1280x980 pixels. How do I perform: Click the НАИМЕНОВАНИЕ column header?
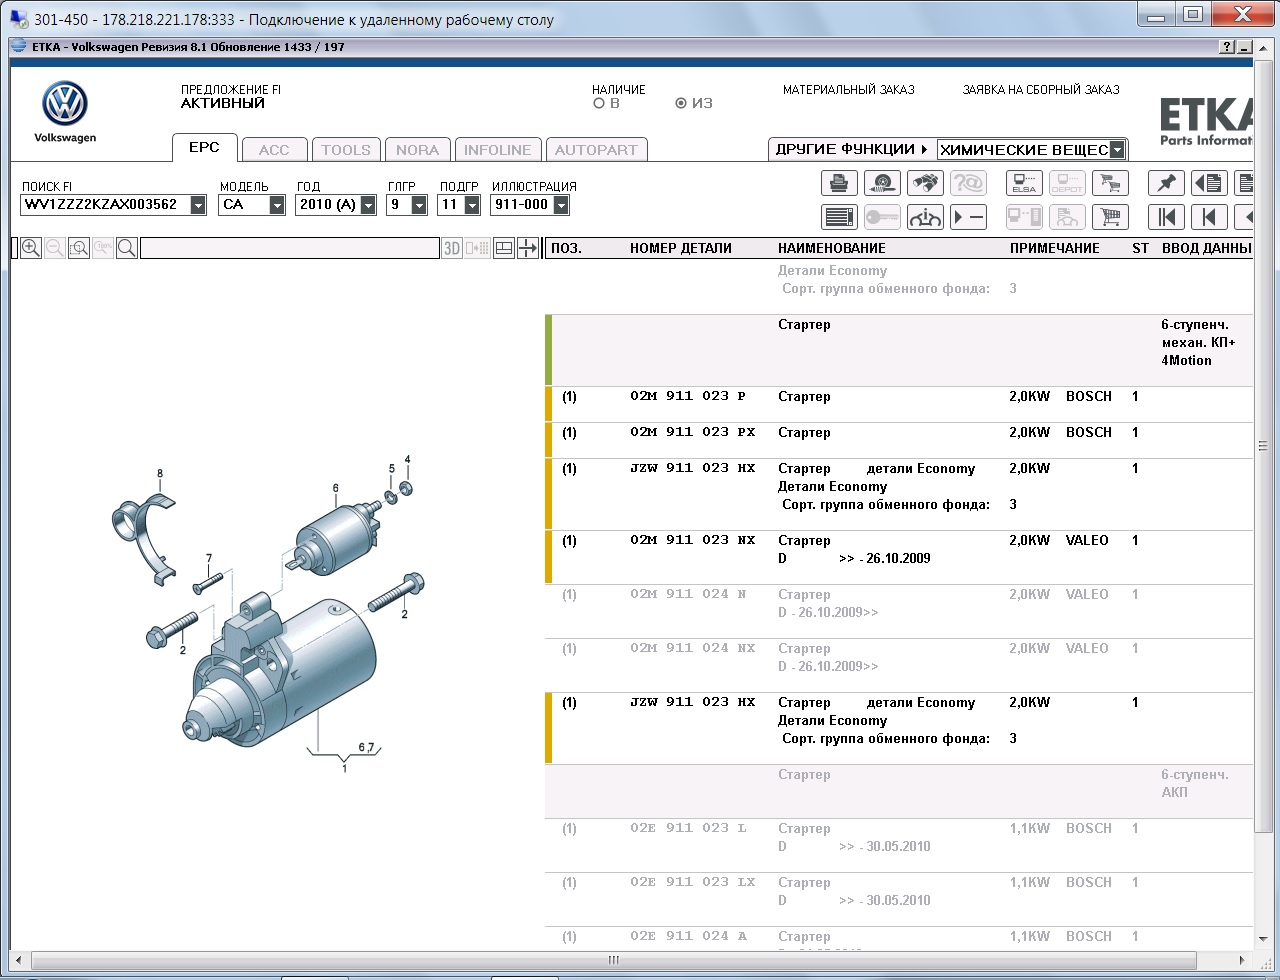click(832, 248)
